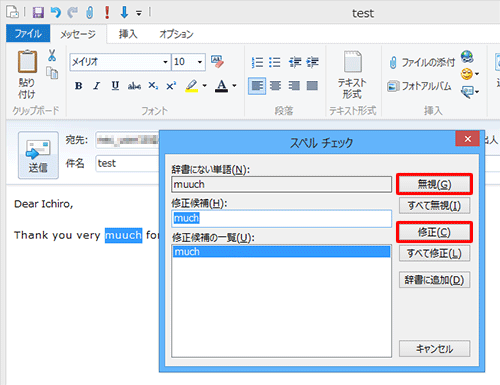The image size is (500, 385).
Task: Click 修正(C) change button
Action: tap(434, 232)
